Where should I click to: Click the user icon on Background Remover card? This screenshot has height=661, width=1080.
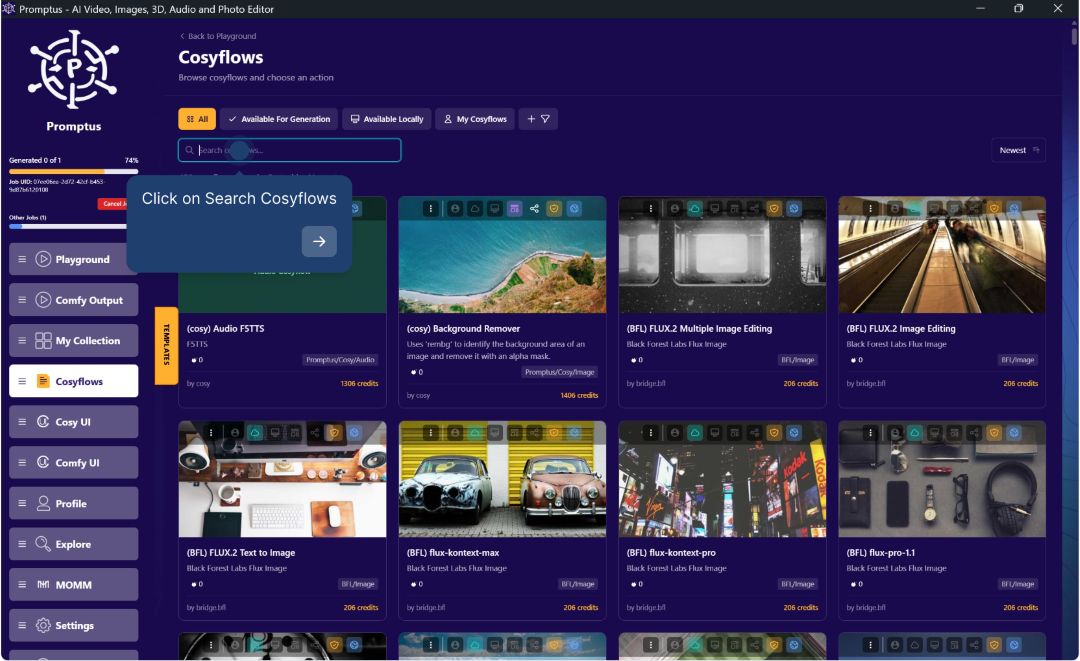[x=455, y=208]
